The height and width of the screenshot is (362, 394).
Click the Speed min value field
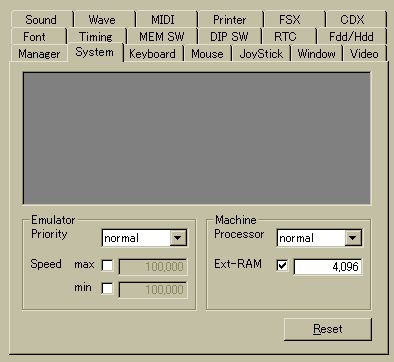pyautogui.click(x=153, y=289)
